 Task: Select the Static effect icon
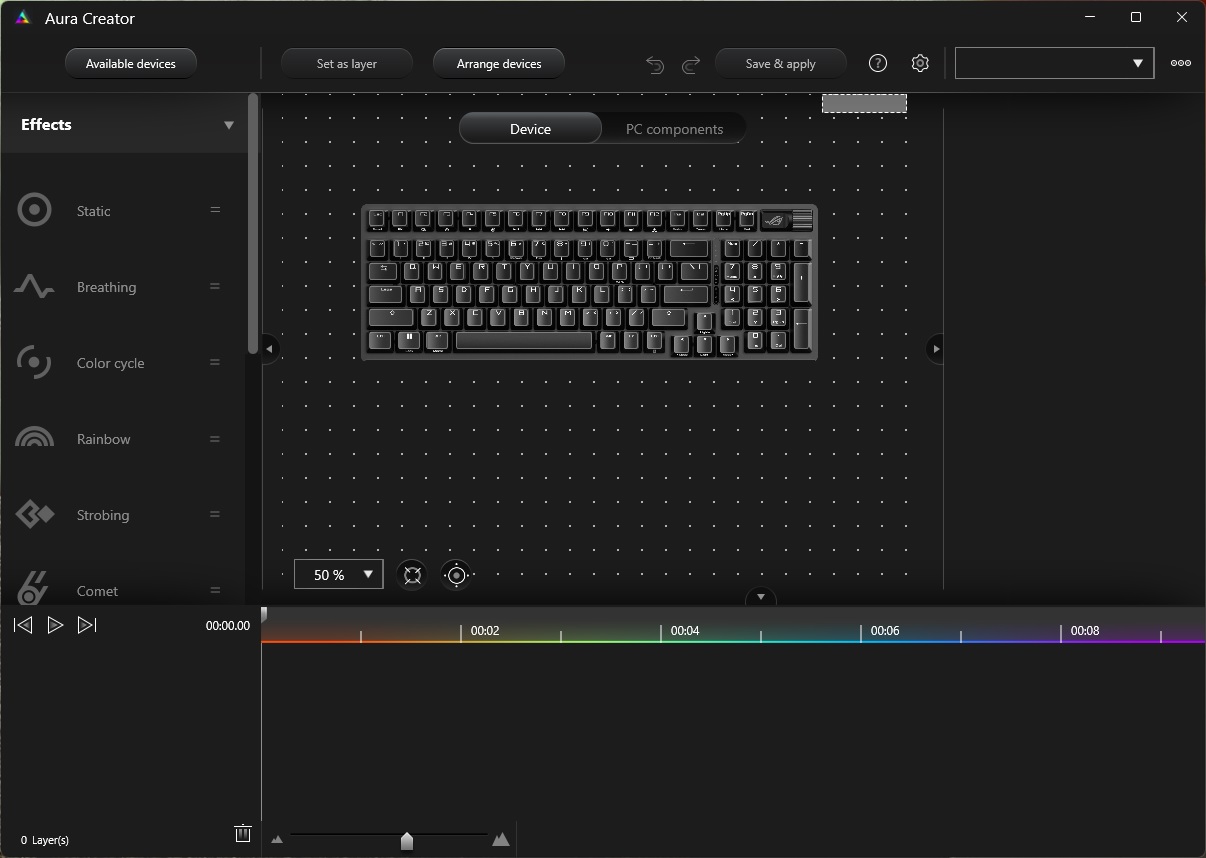[35, 211]
